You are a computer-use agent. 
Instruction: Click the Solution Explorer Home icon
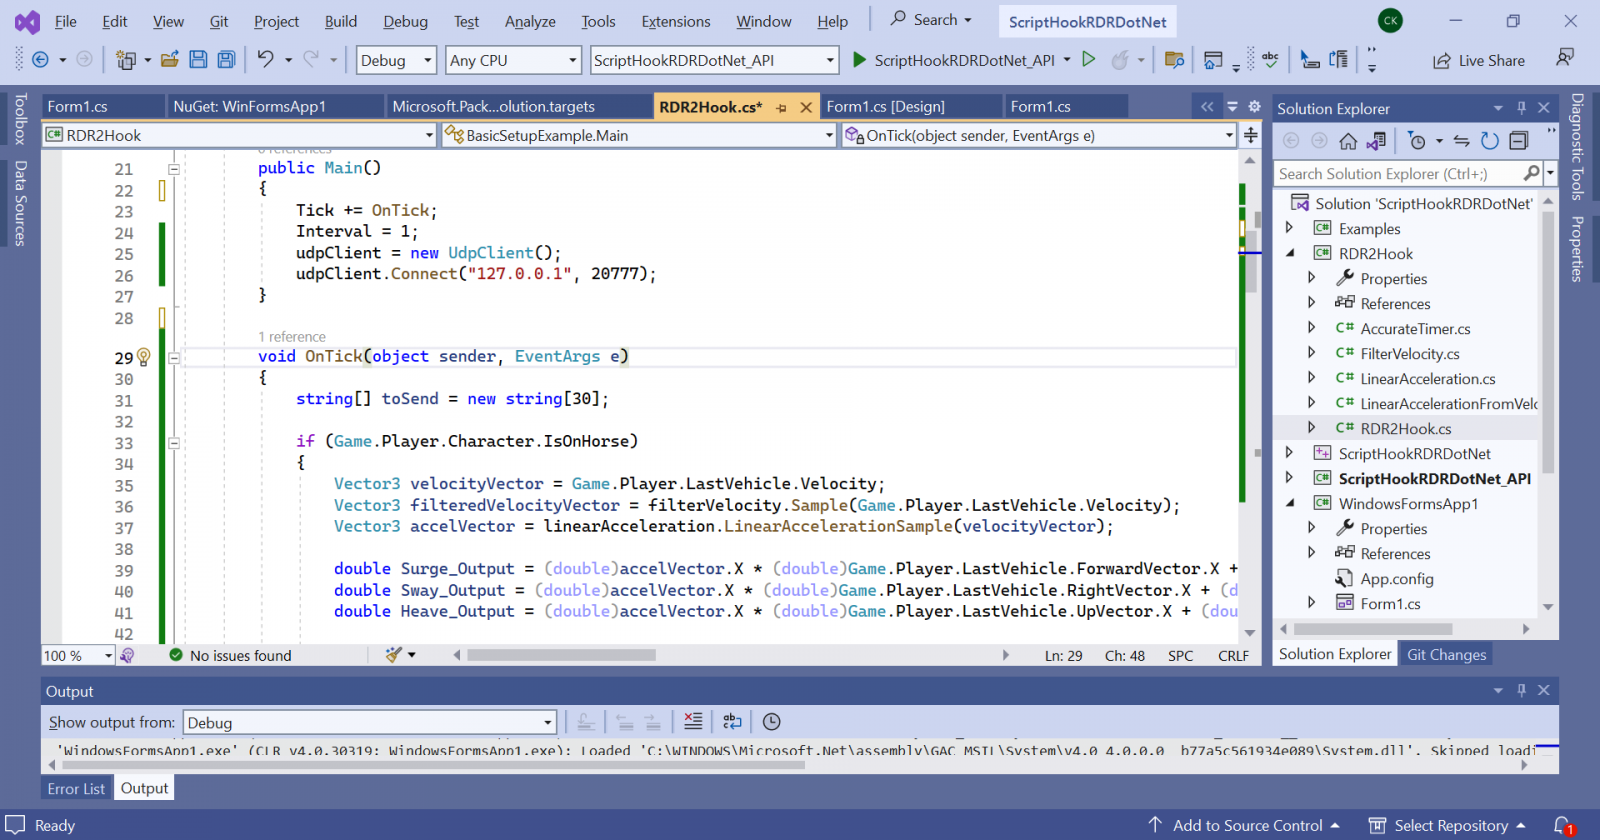[x=1348, y=141]
